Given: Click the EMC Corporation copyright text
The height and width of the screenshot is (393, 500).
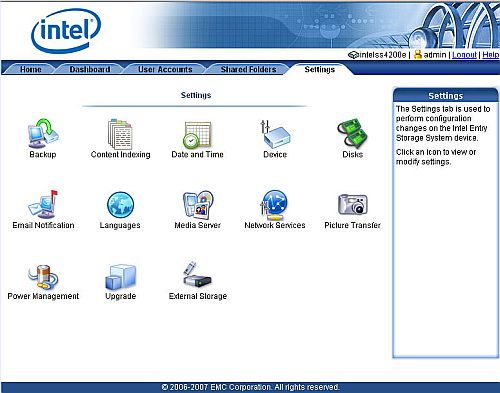Looking at the screenshot, I should pos(250,387).
